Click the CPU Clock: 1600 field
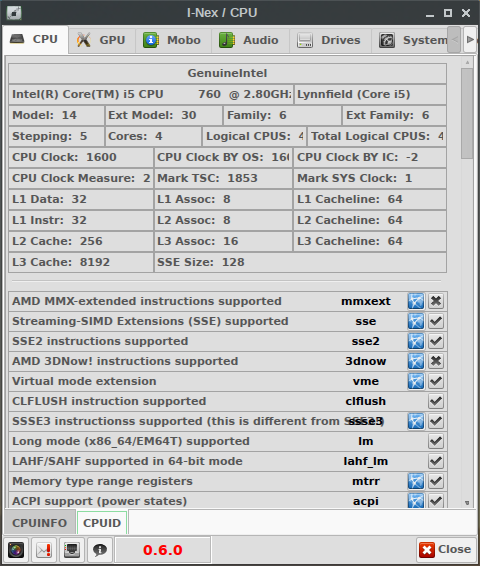Image resolution: width=480 pixels, height=566 pixels. 81,157
